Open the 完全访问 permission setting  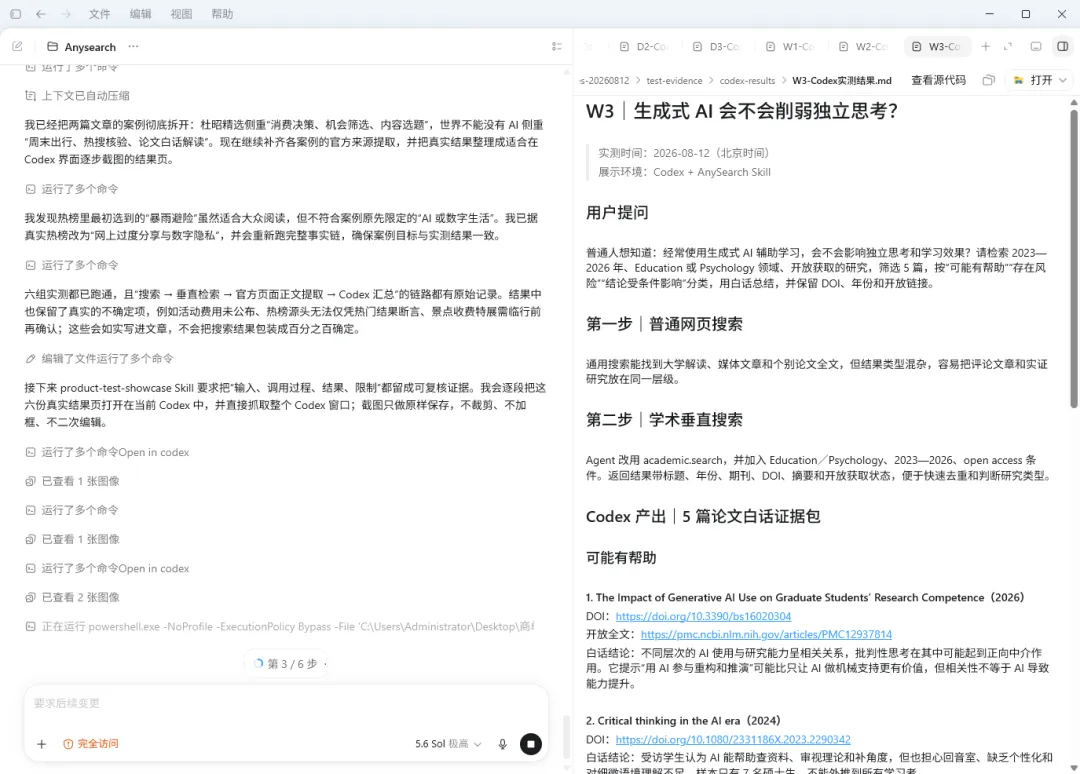pos(91,744)
